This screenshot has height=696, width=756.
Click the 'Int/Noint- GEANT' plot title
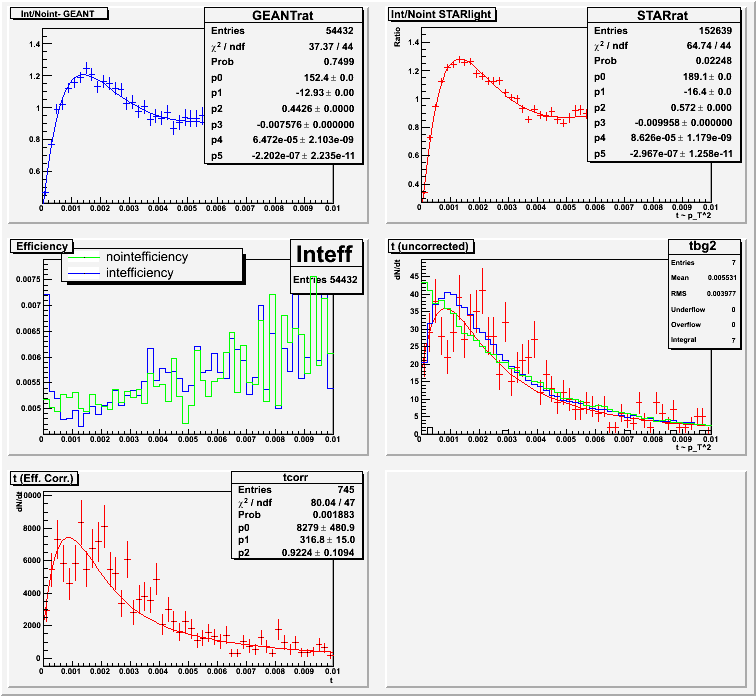(52, 14)
